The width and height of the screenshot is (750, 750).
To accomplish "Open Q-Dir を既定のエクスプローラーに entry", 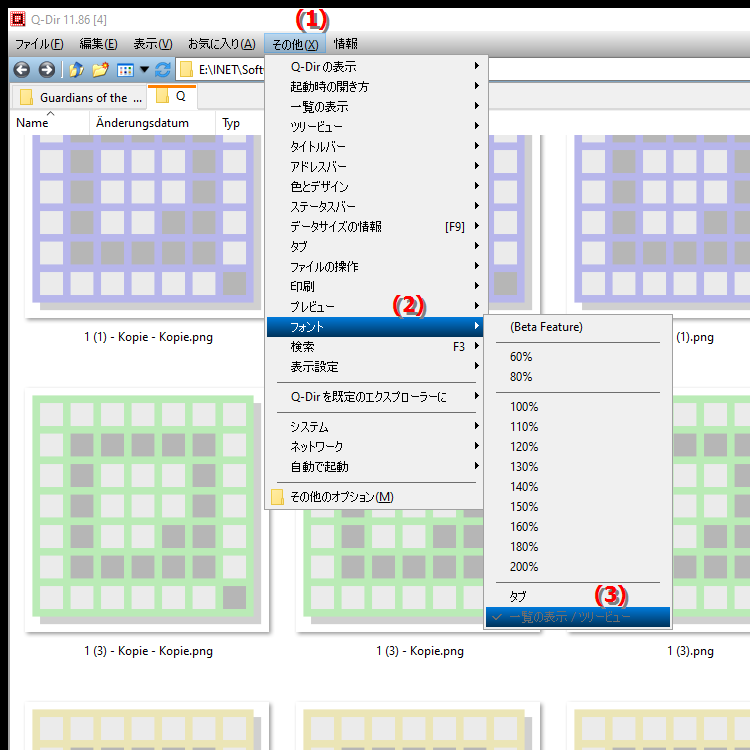I will [x=374, y=397].
